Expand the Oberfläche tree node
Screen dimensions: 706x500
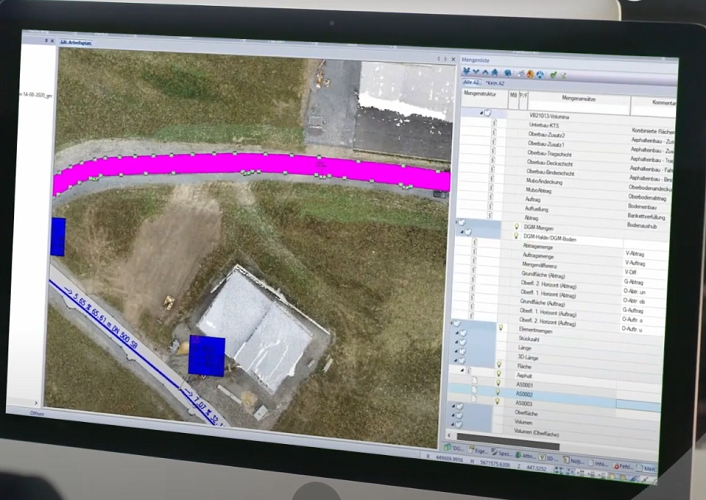(453, 406)
